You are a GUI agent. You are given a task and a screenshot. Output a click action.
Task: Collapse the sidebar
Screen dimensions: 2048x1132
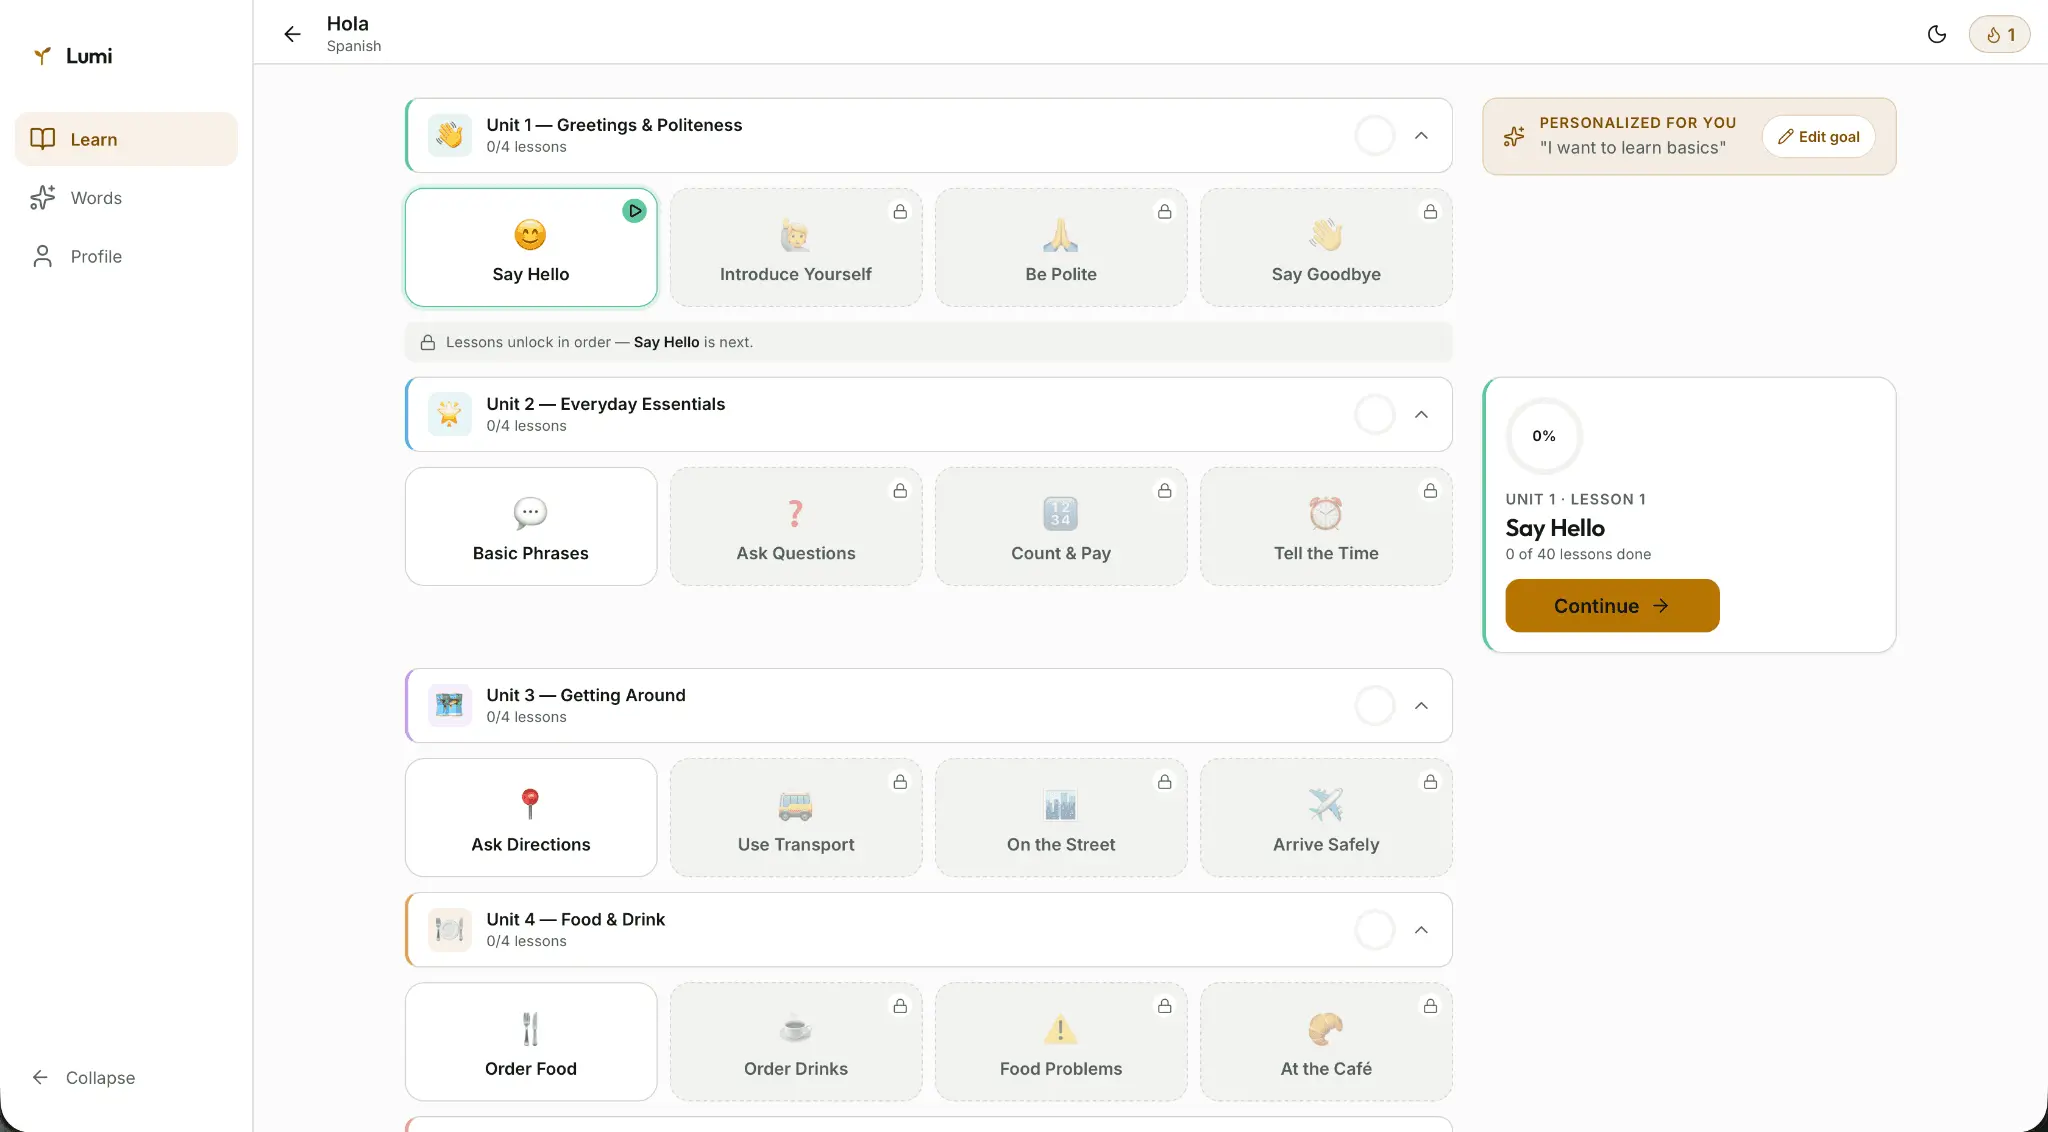coord(84,1077)
